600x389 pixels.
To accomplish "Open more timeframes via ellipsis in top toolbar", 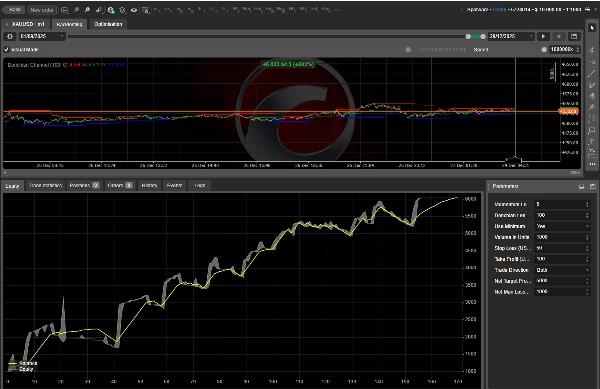I will coord(337,10).
